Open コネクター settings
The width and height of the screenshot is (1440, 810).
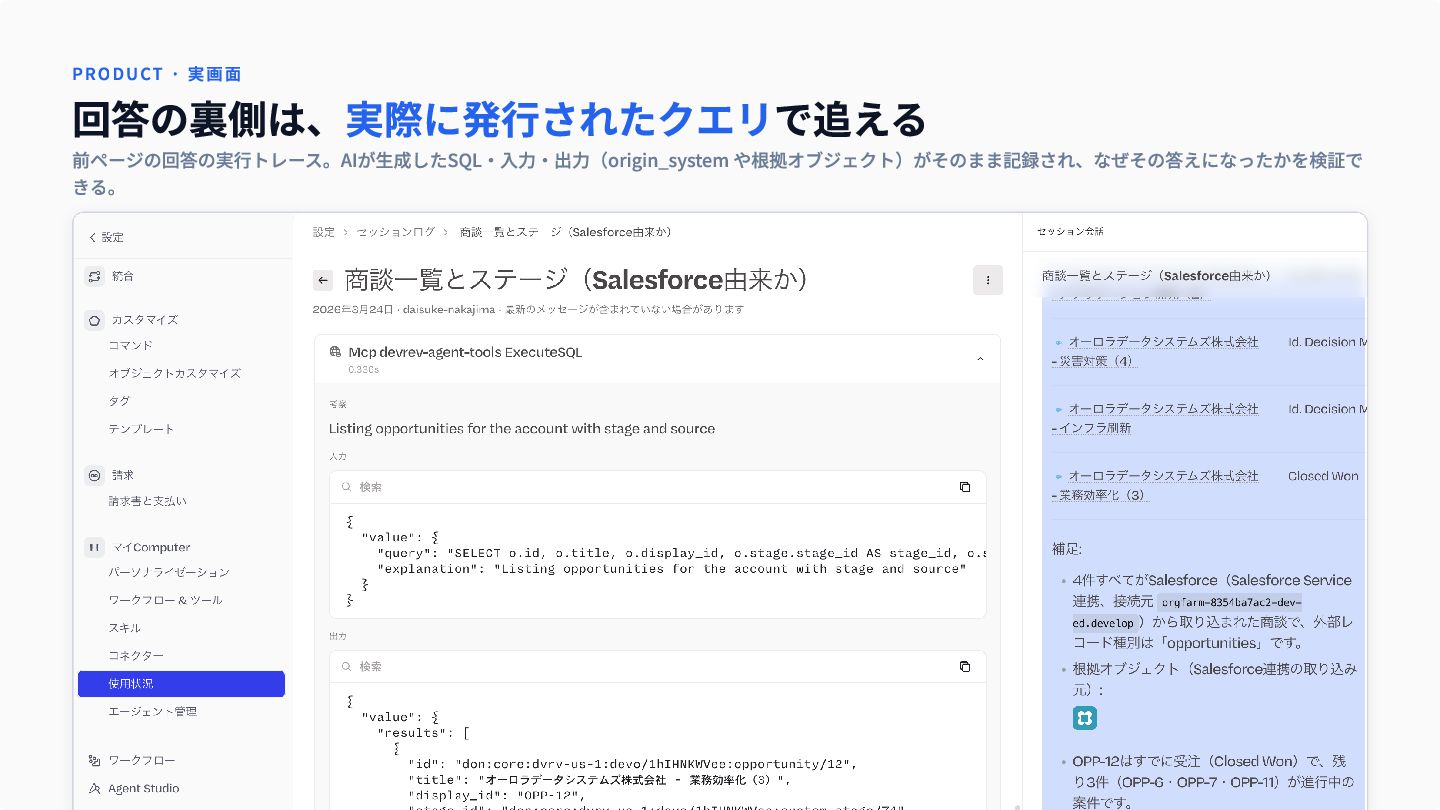[x=136, y=656]
